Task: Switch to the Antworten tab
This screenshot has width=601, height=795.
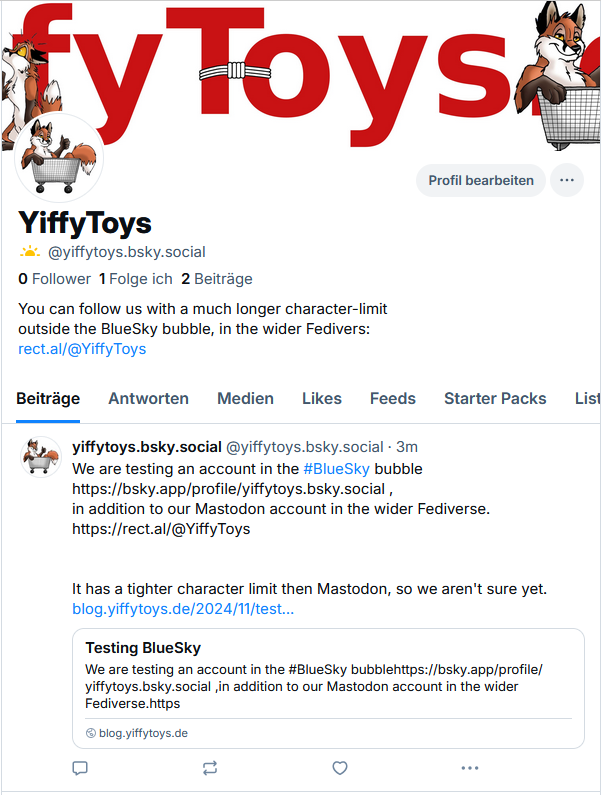Action: pyautogui.click(x=148, y=398)
